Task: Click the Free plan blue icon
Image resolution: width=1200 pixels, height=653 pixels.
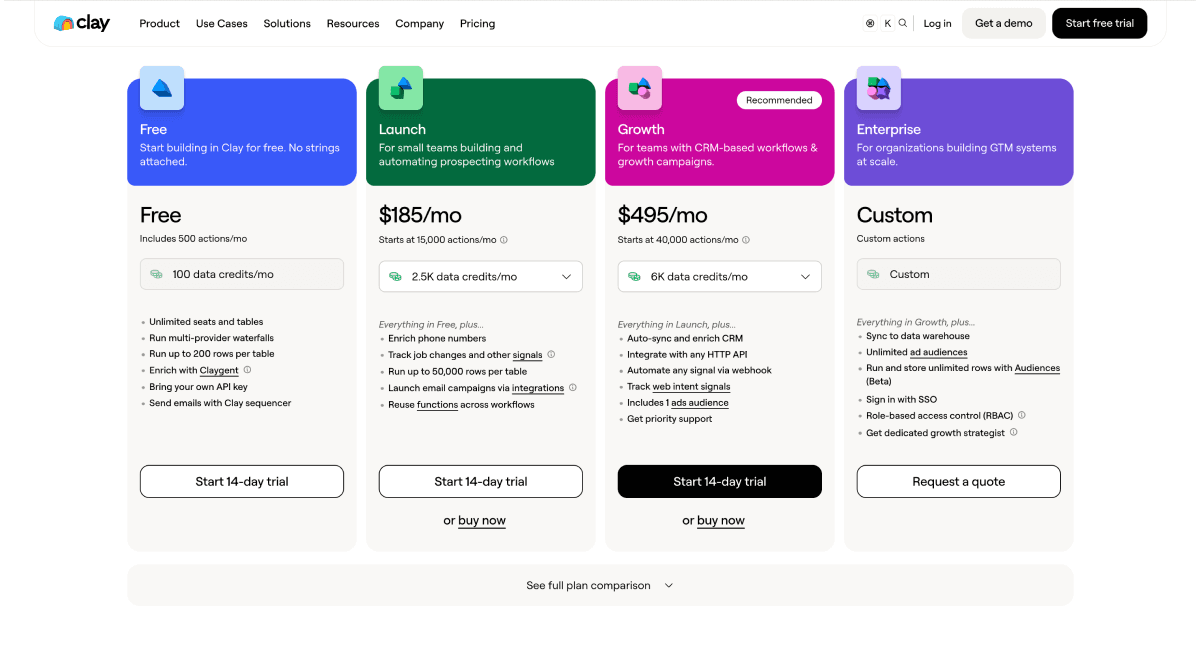Action: [162, 88]
